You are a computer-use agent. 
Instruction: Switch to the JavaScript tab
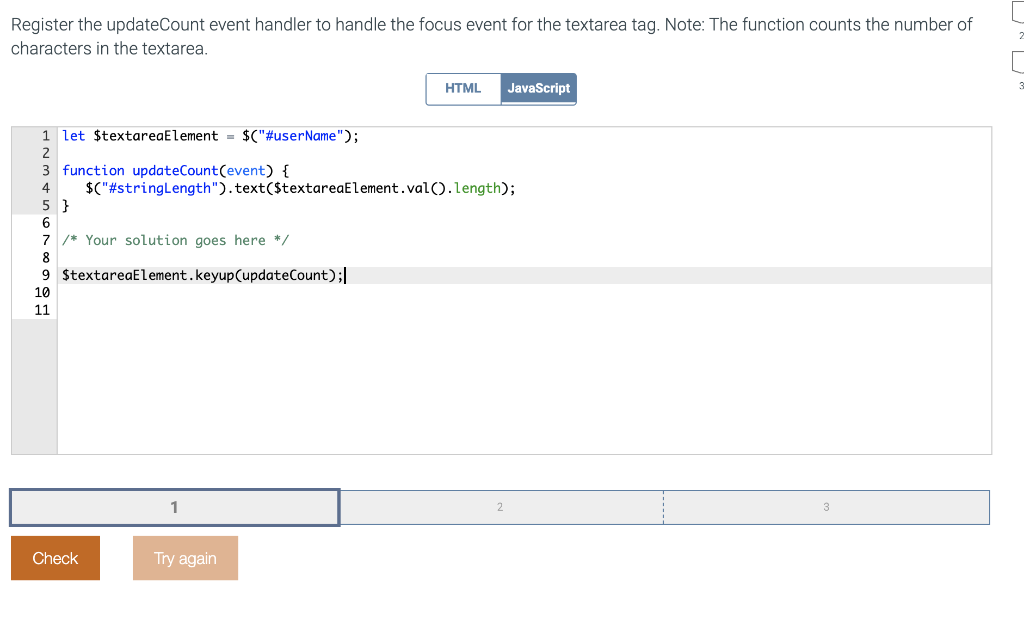538,88
